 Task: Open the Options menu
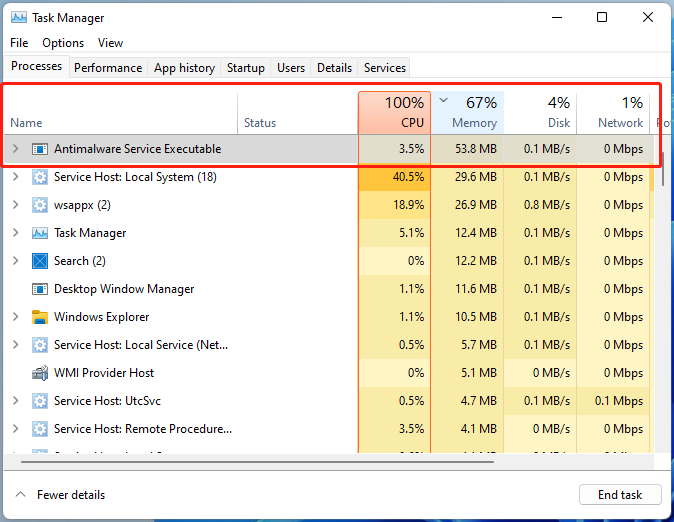point(63,43)
